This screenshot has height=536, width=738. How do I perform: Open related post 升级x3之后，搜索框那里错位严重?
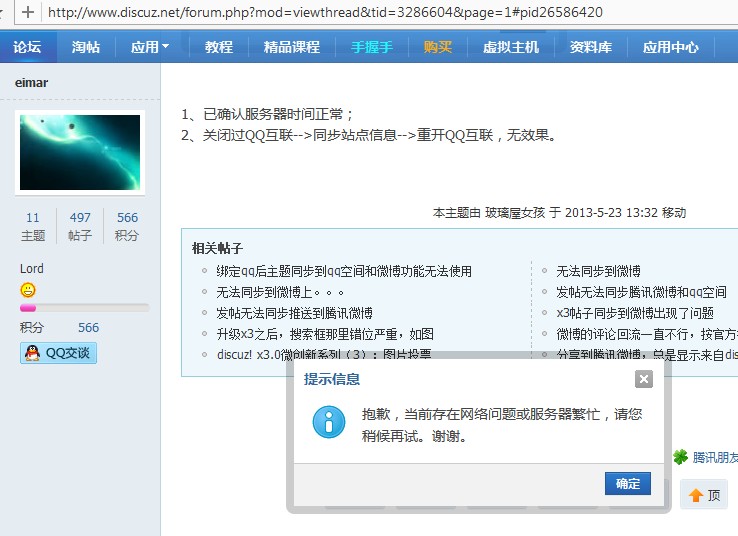point(325,334)
